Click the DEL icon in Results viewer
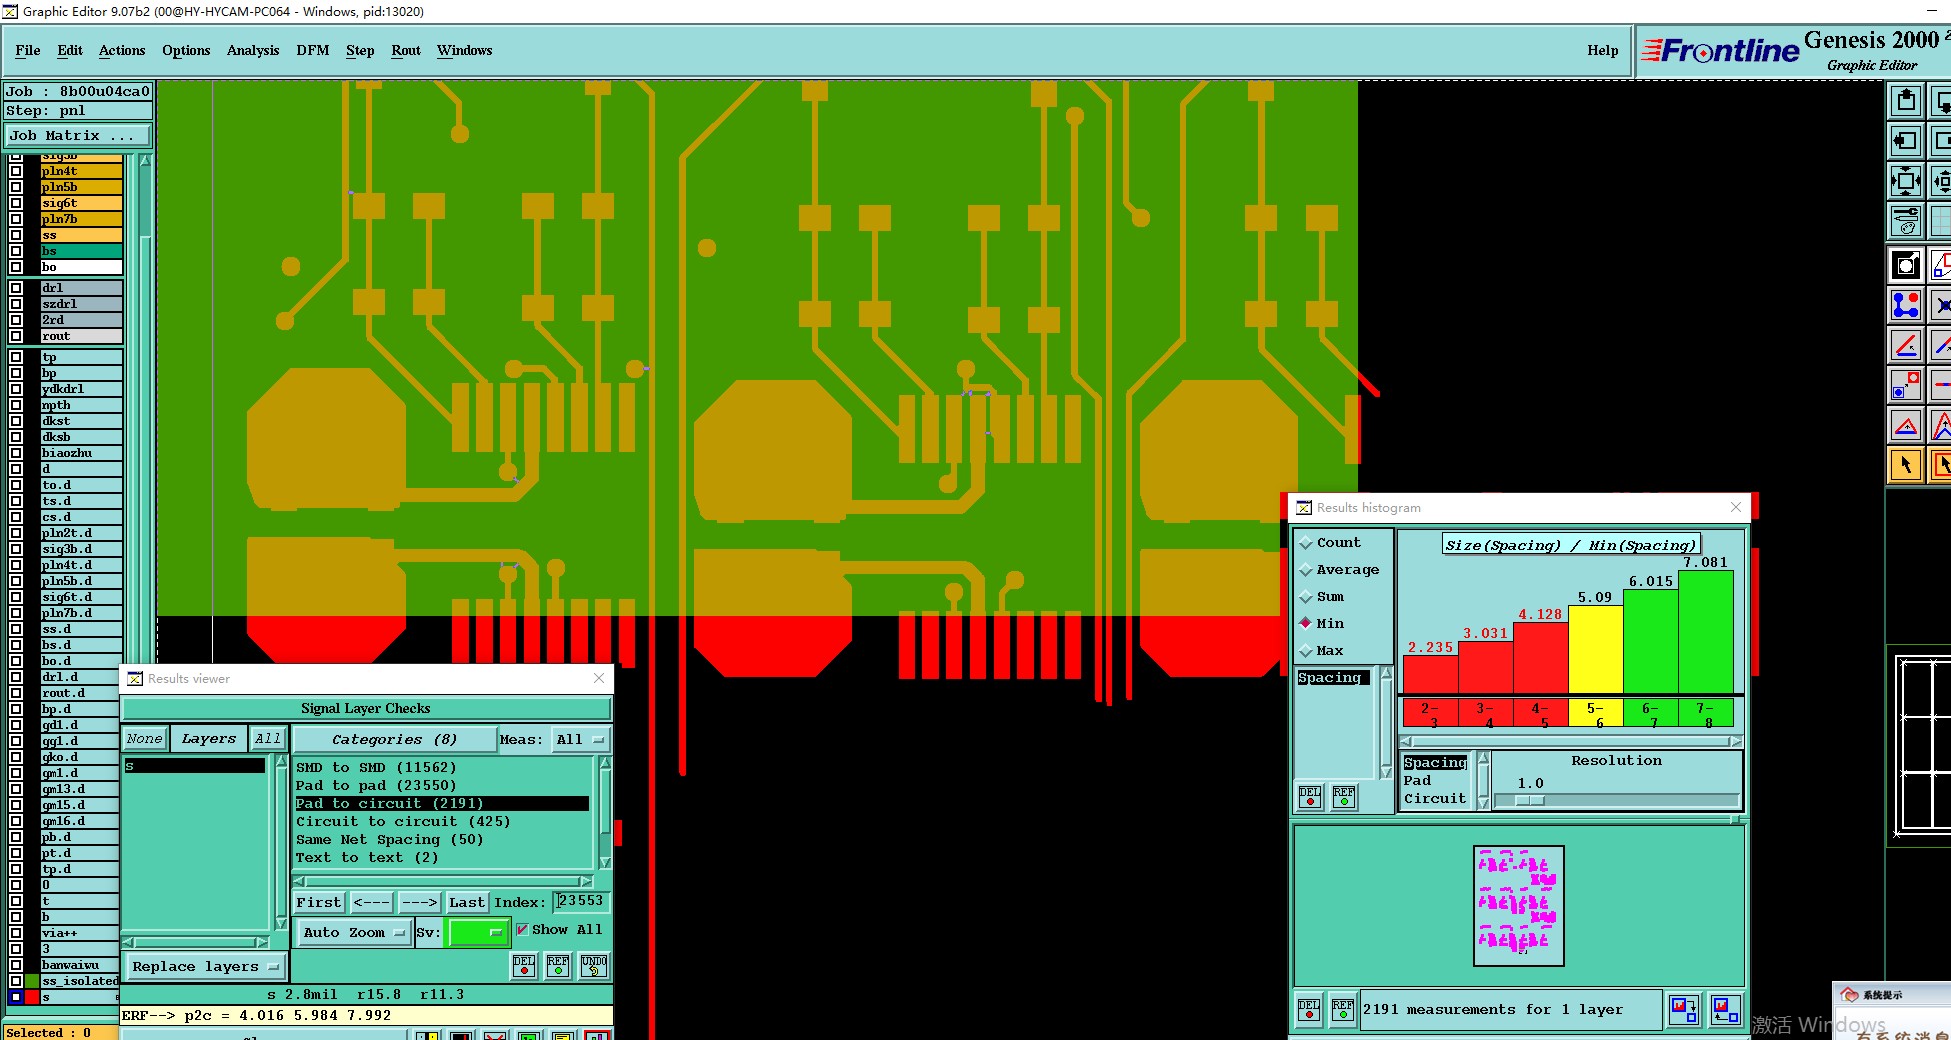The width and height of the screenshot is (1951, 1040). [x=524, y=966]
